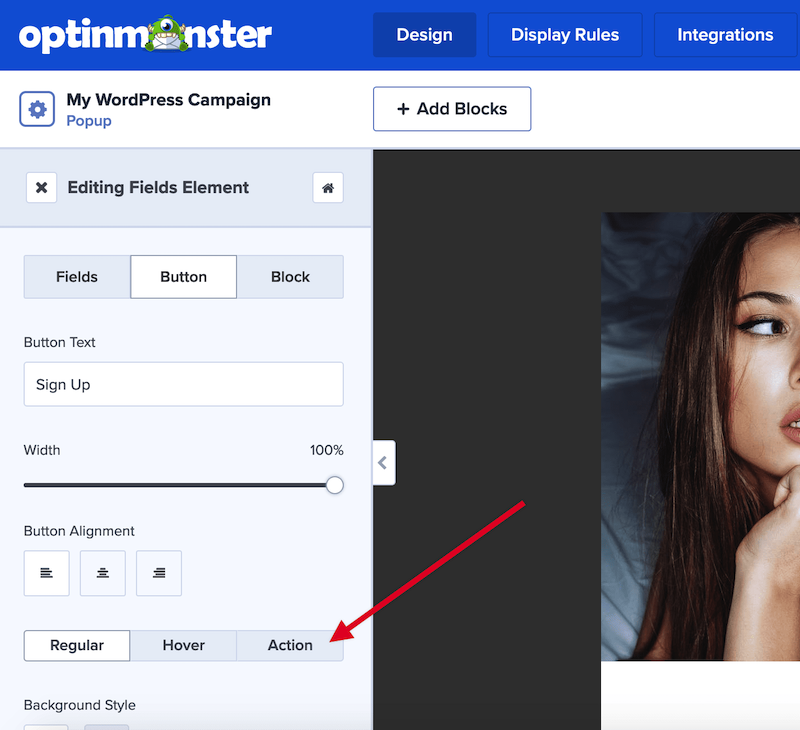Choose the Action button state
Screen dimensions: 800x730
290,645
